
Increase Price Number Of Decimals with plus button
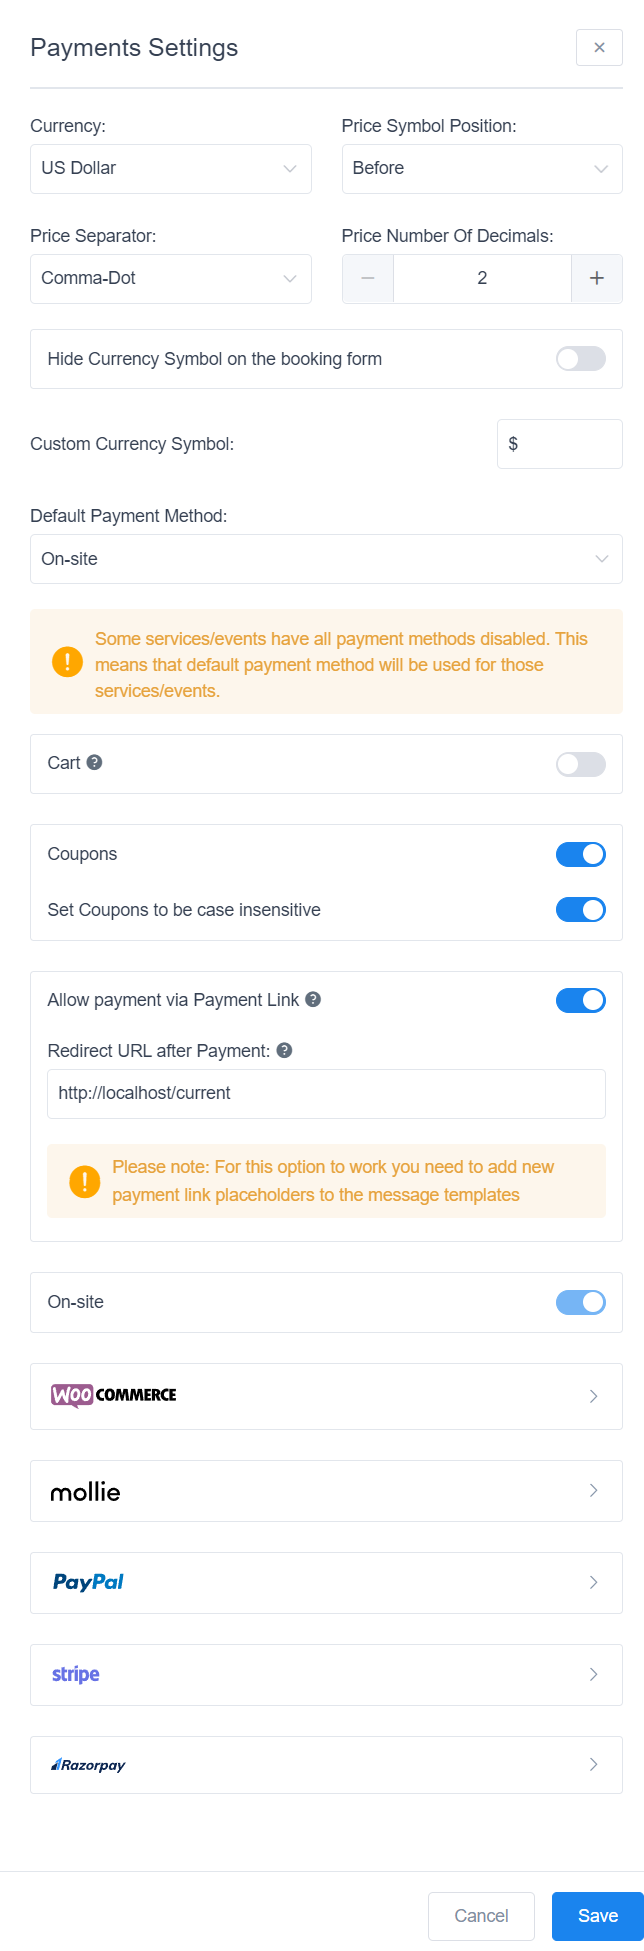(597, 278)
